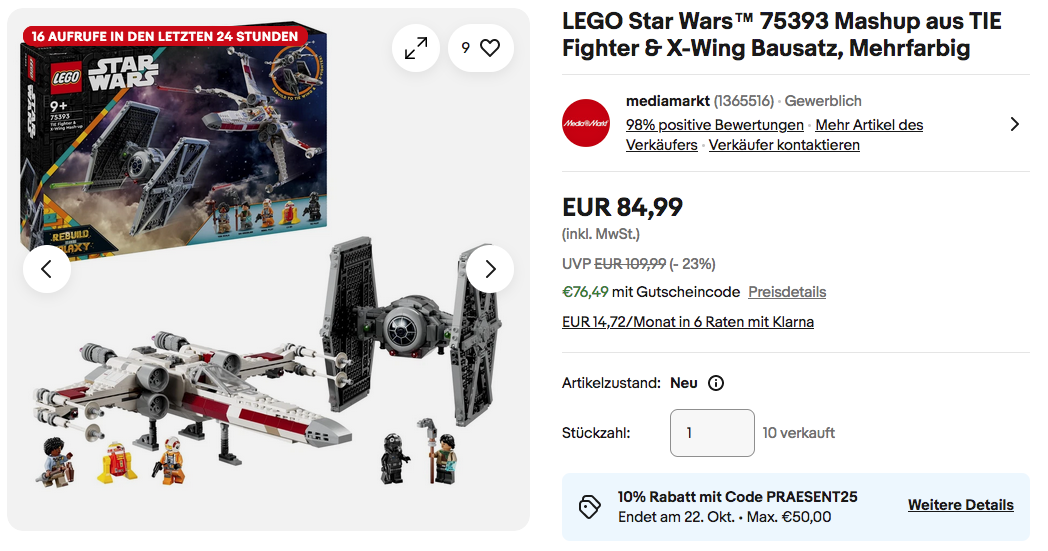Click Verkäufer kontaktieren link
The width and height of the screenshot is (1048, 551).
pos(784,145)
